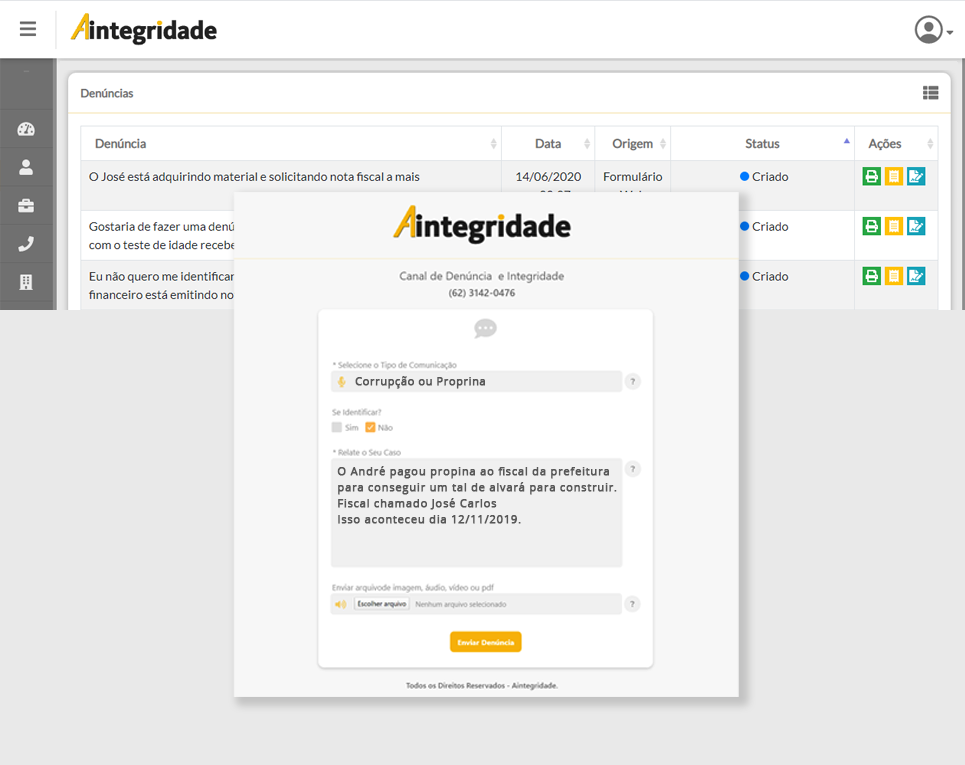Click the 'Formulário' origin cell
Viewport: 965px width, 765px height.
633,177
